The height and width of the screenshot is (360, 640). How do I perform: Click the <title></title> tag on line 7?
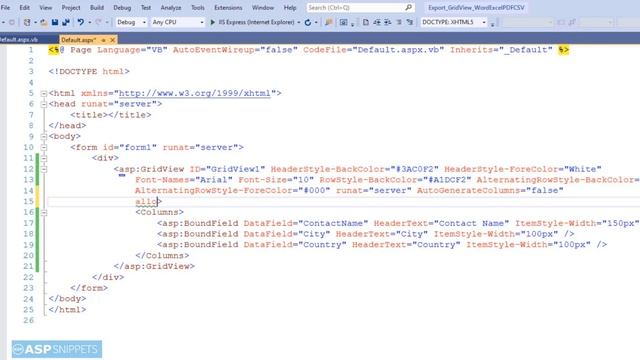click(111, 115)
